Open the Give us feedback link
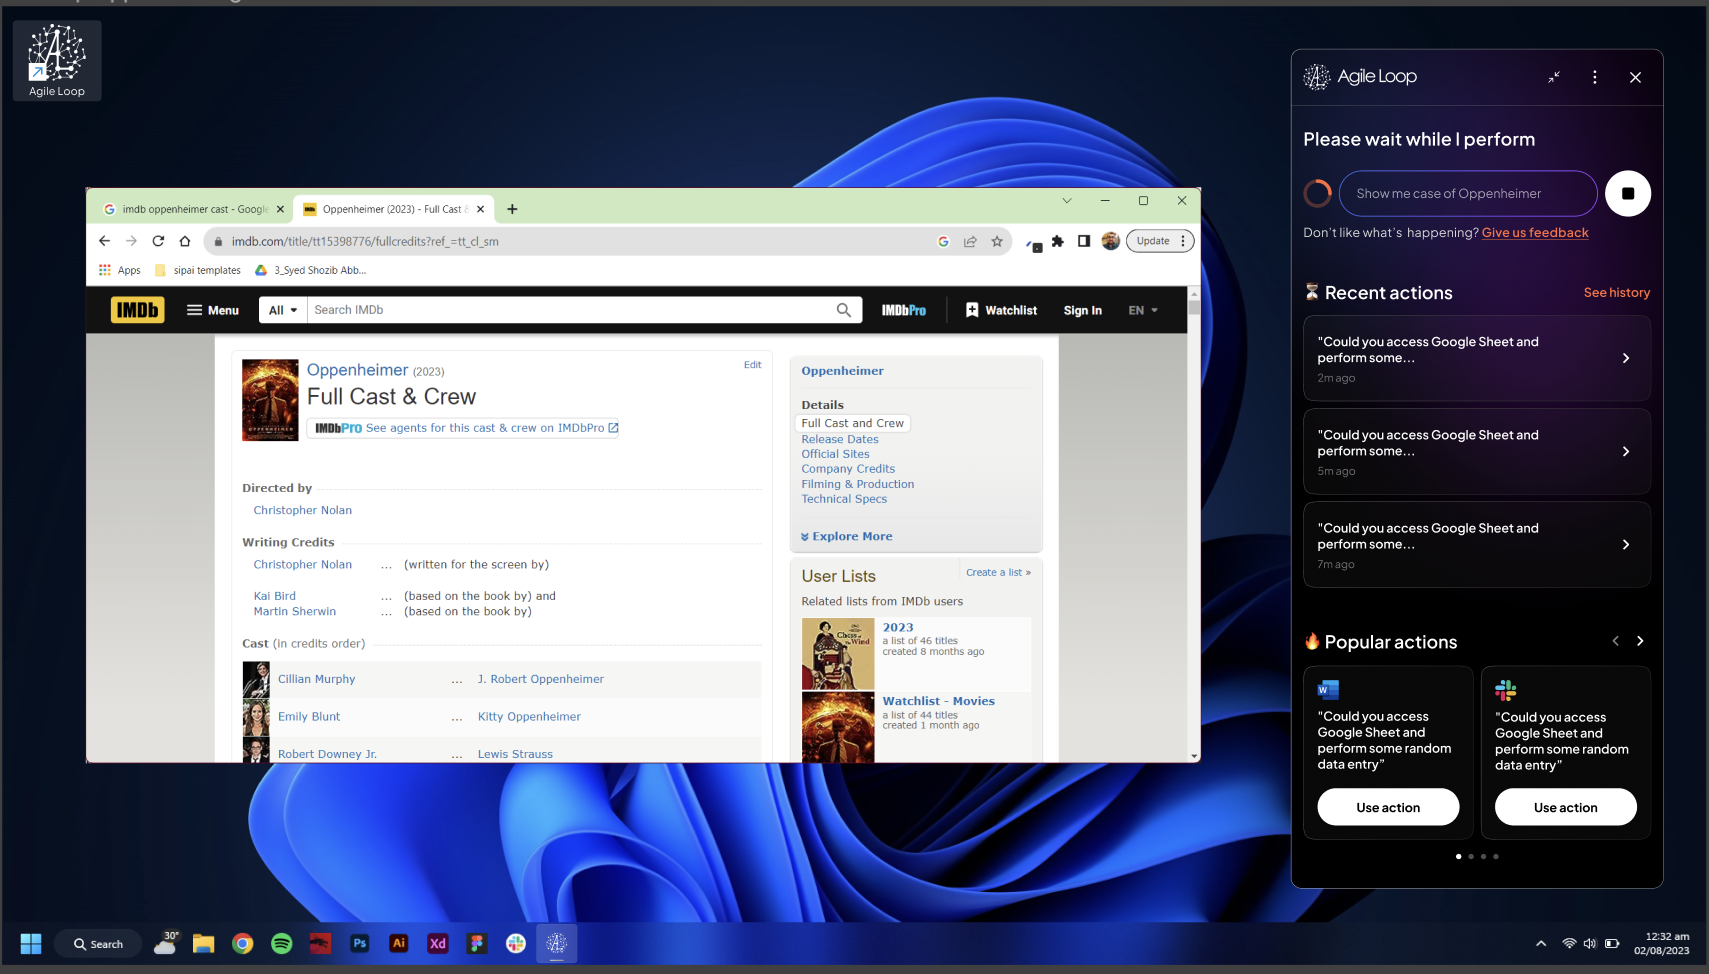This screenshot has width=1709, height=974. tap(1535, 233)
